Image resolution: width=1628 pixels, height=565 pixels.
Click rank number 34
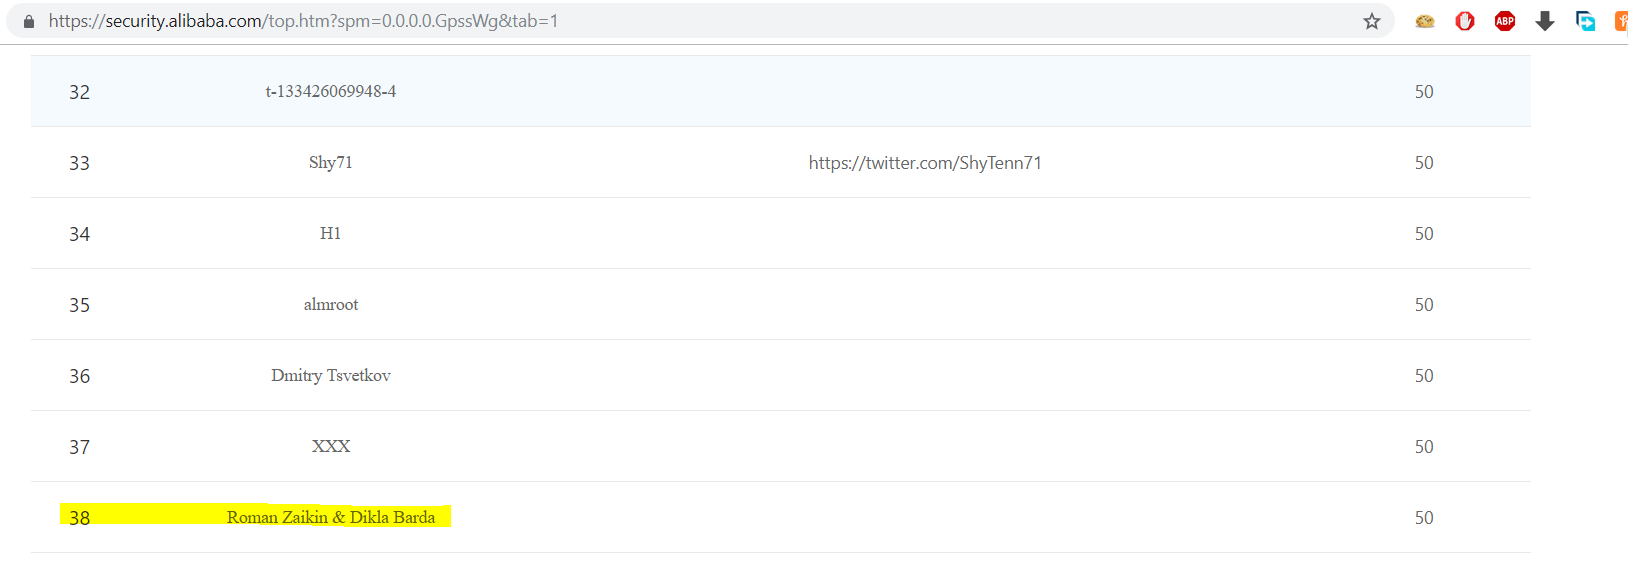pyautogui.click(x=80, y=234)
